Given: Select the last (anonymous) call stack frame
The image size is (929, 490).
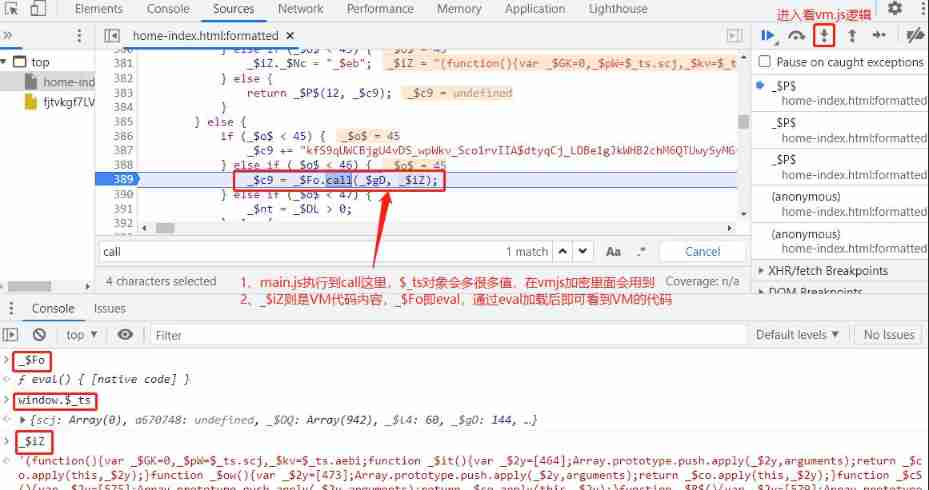Looking at the screenshot, I should (x=840, y=241).
